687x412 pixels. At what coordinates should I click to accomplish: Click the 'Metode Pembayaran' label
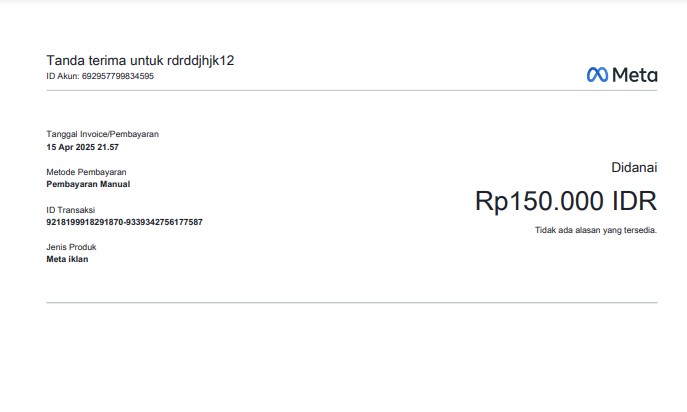pos(86,172)
